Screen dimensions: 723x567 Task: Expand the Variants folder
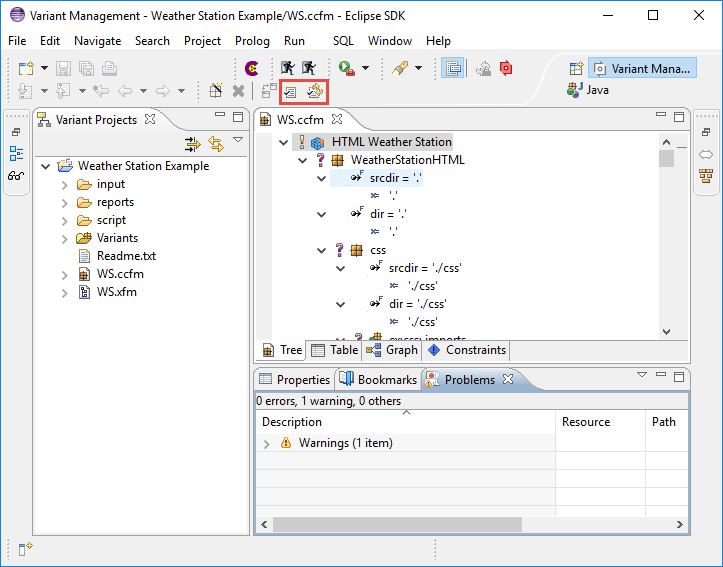point(65,239)
